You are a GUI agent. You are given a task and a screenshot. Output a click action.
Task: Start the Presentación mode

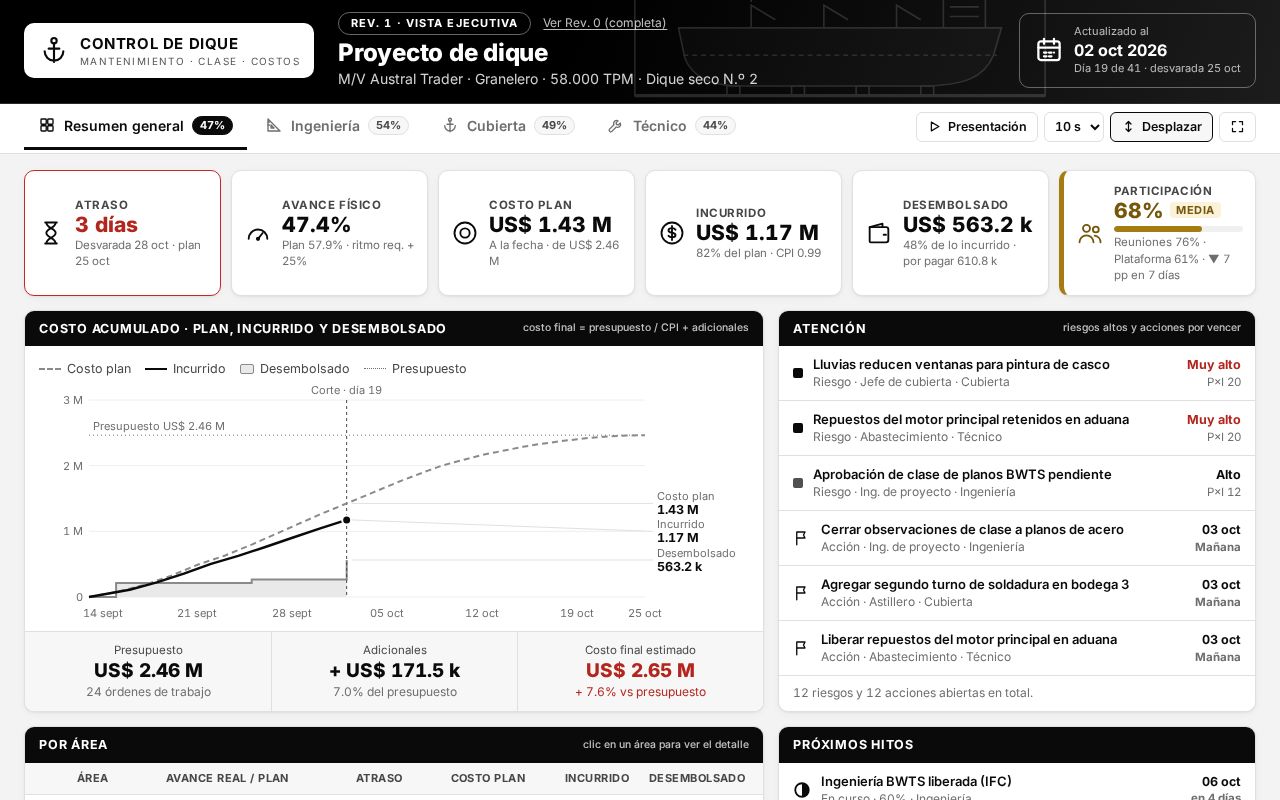click(977, 127)
